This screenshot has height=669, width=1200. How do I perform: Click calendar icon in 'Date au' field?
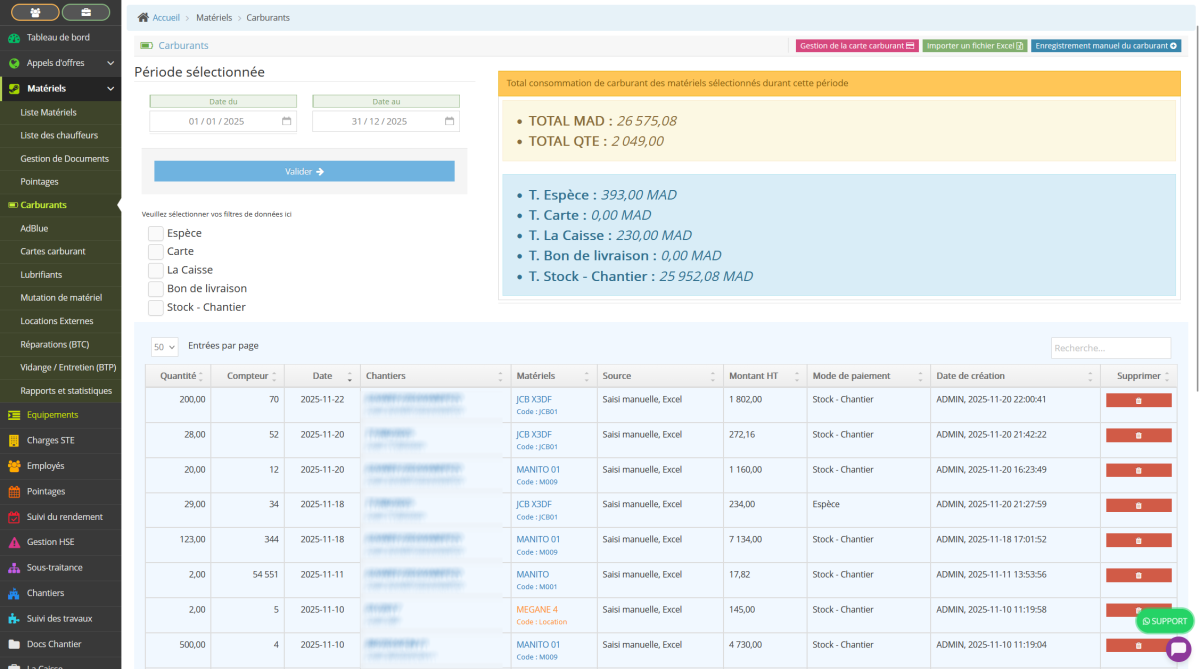tap(449, 121)
